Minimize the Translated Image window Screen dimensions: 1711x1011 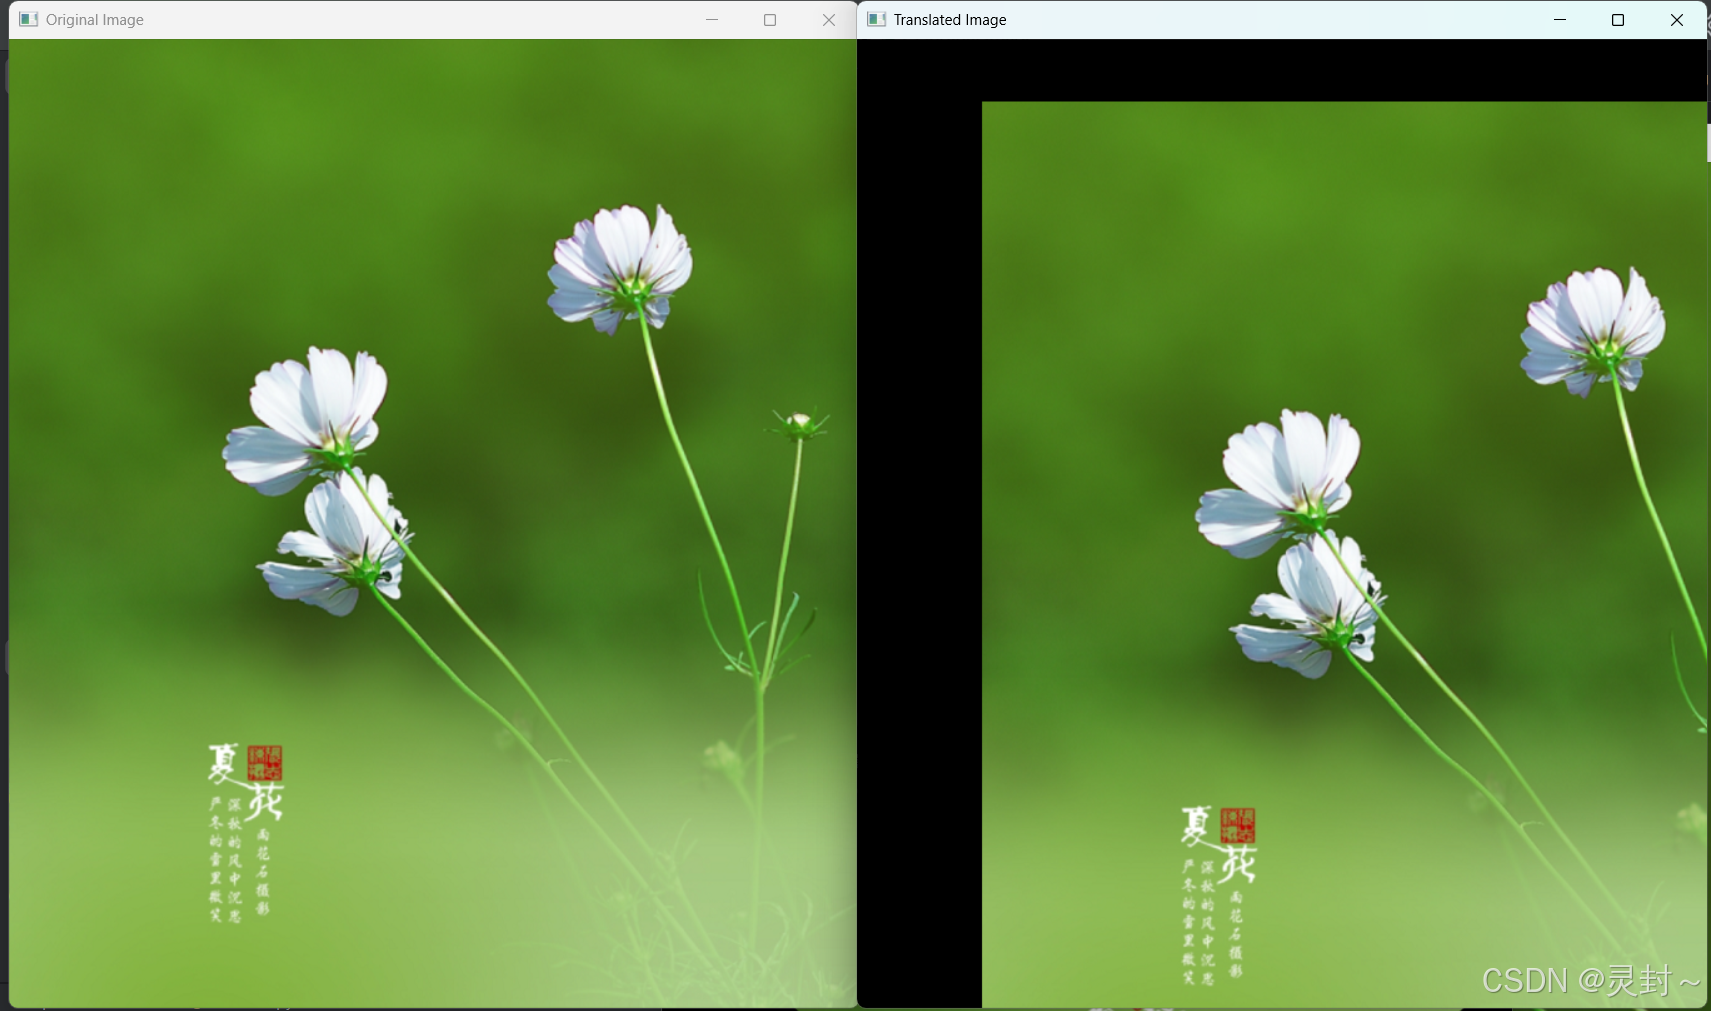1560,19
